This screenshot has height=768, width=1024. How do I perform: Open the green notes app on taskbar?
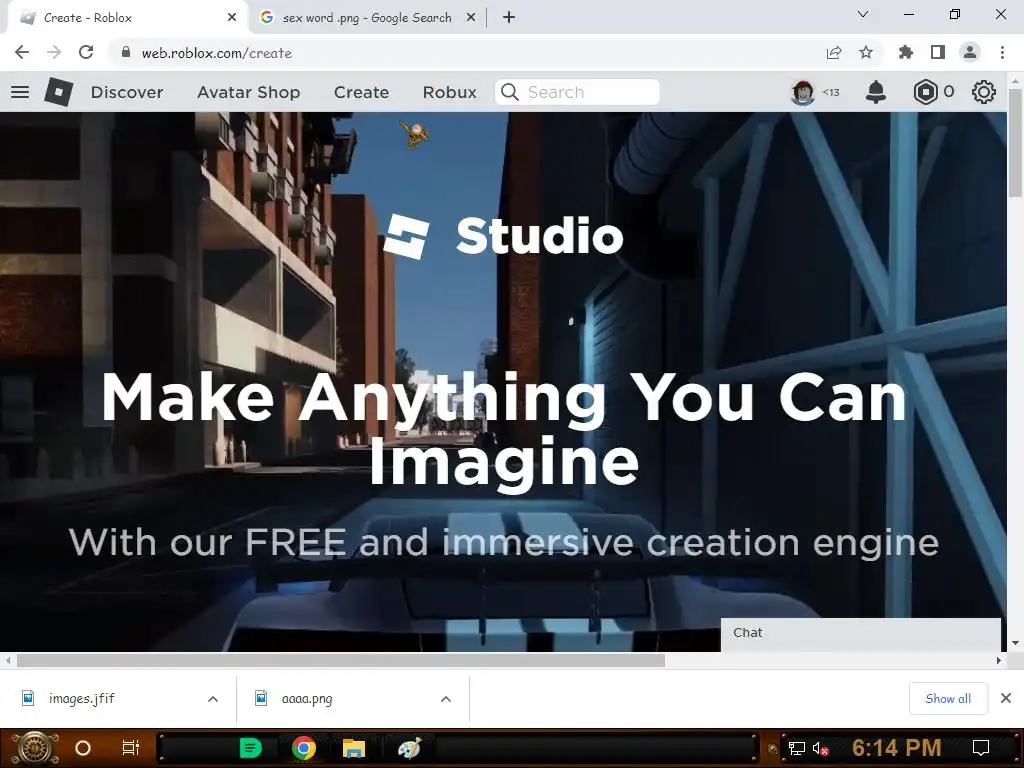click(x=250, y=748)
